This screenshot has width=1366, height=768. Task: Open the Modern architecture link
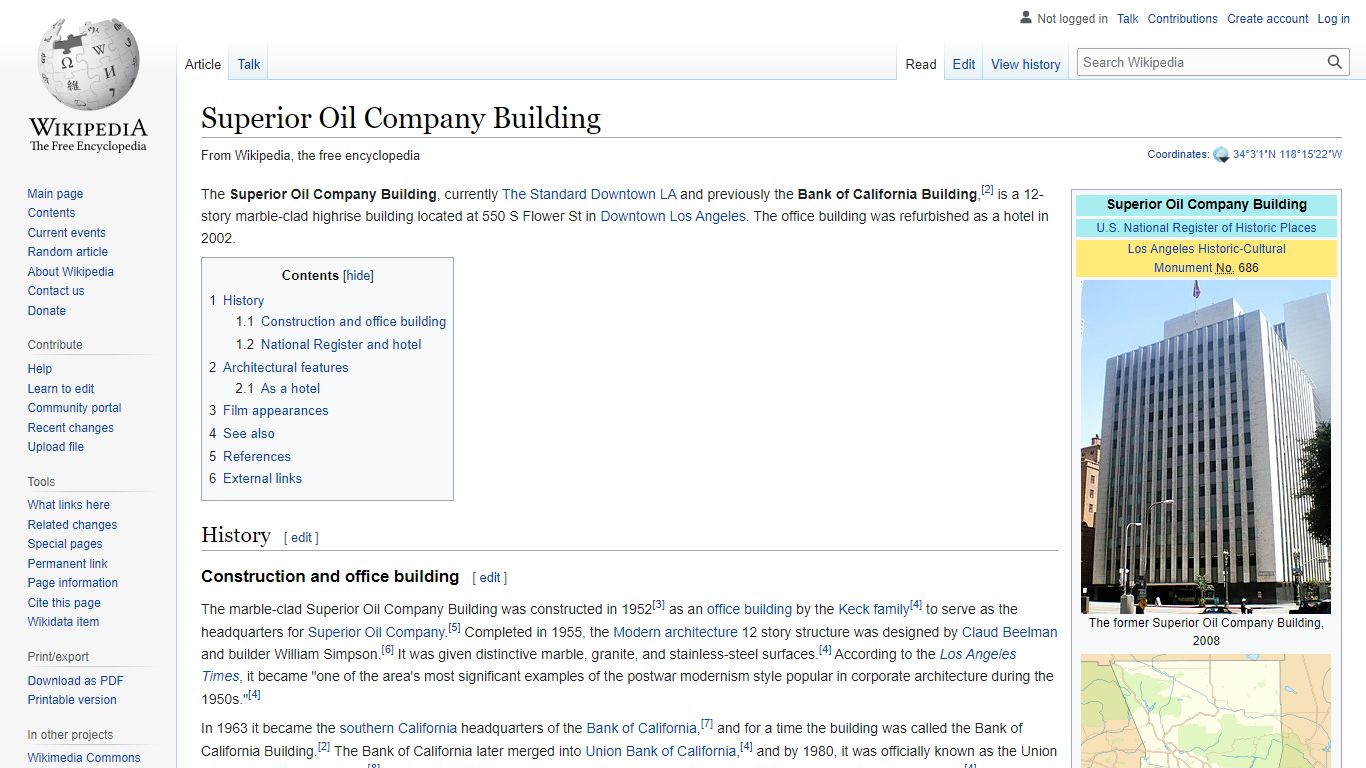(x=675, y=632)
